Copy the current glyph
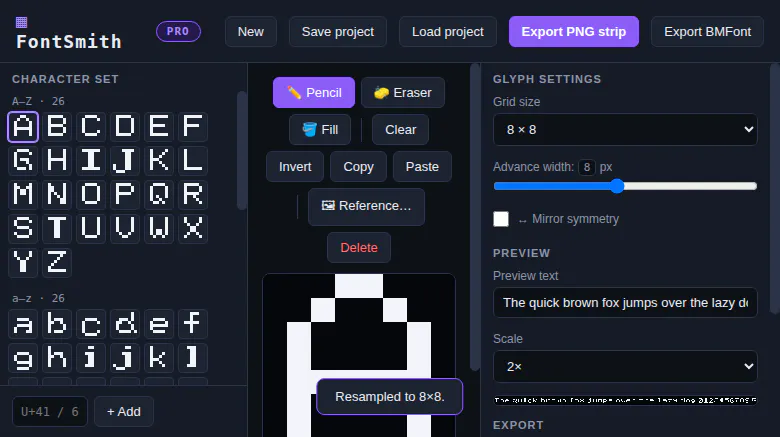The height and width of the screenshot is (437, 780). point(358,167)
